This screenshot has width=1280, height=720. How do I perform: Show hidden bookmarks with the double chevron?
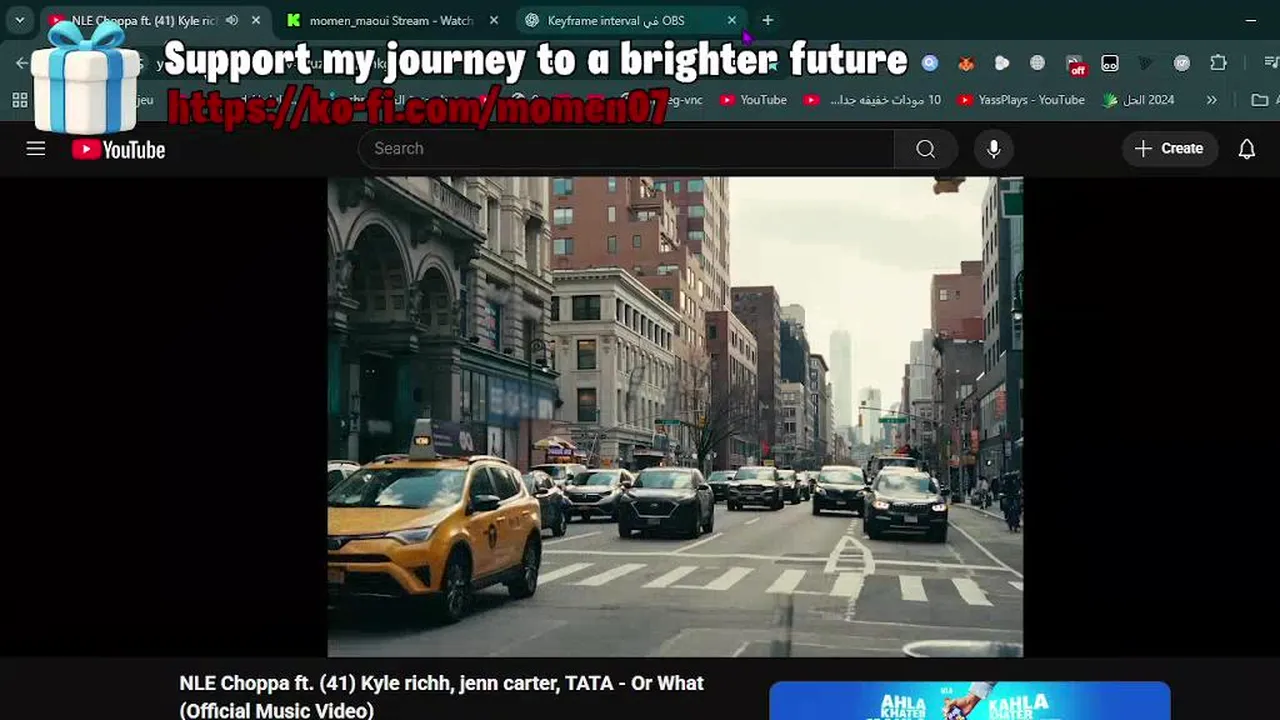coord(1212,100)
